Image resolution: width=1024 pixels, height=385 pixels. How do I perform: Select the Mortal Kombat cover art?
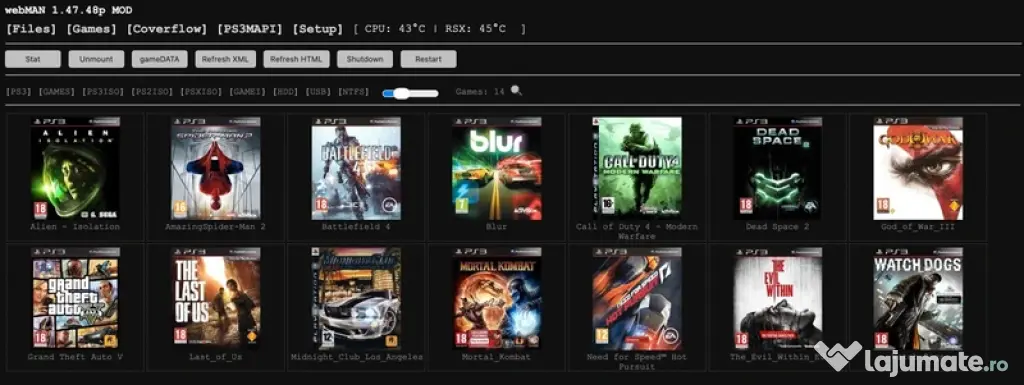[496, 298]
